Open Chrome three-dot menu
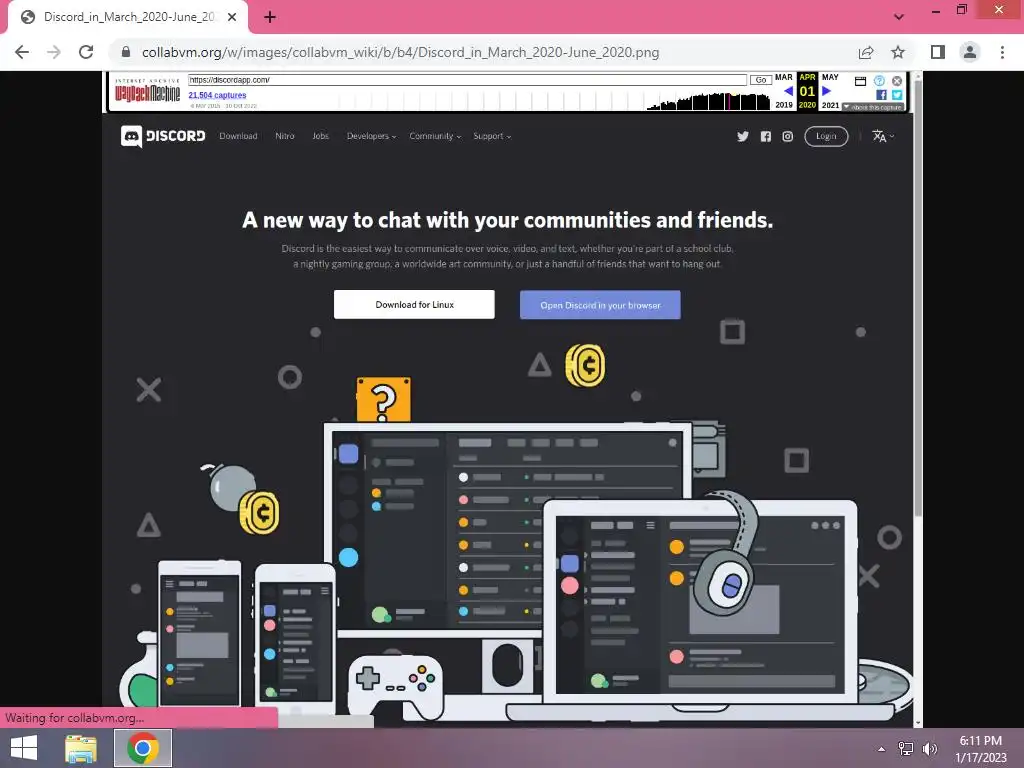The width and height of the screenshot is (1024, 768). point(1002,52)
